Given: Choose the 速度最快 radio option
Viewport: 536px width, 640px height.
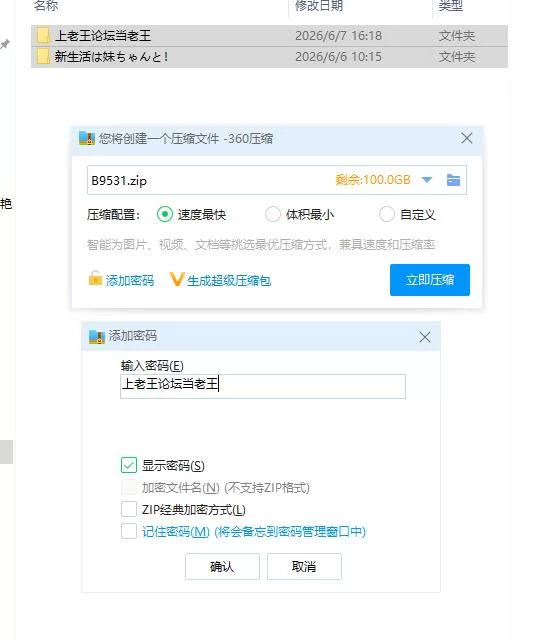Looking at the screenshot, I should point(165,214).
